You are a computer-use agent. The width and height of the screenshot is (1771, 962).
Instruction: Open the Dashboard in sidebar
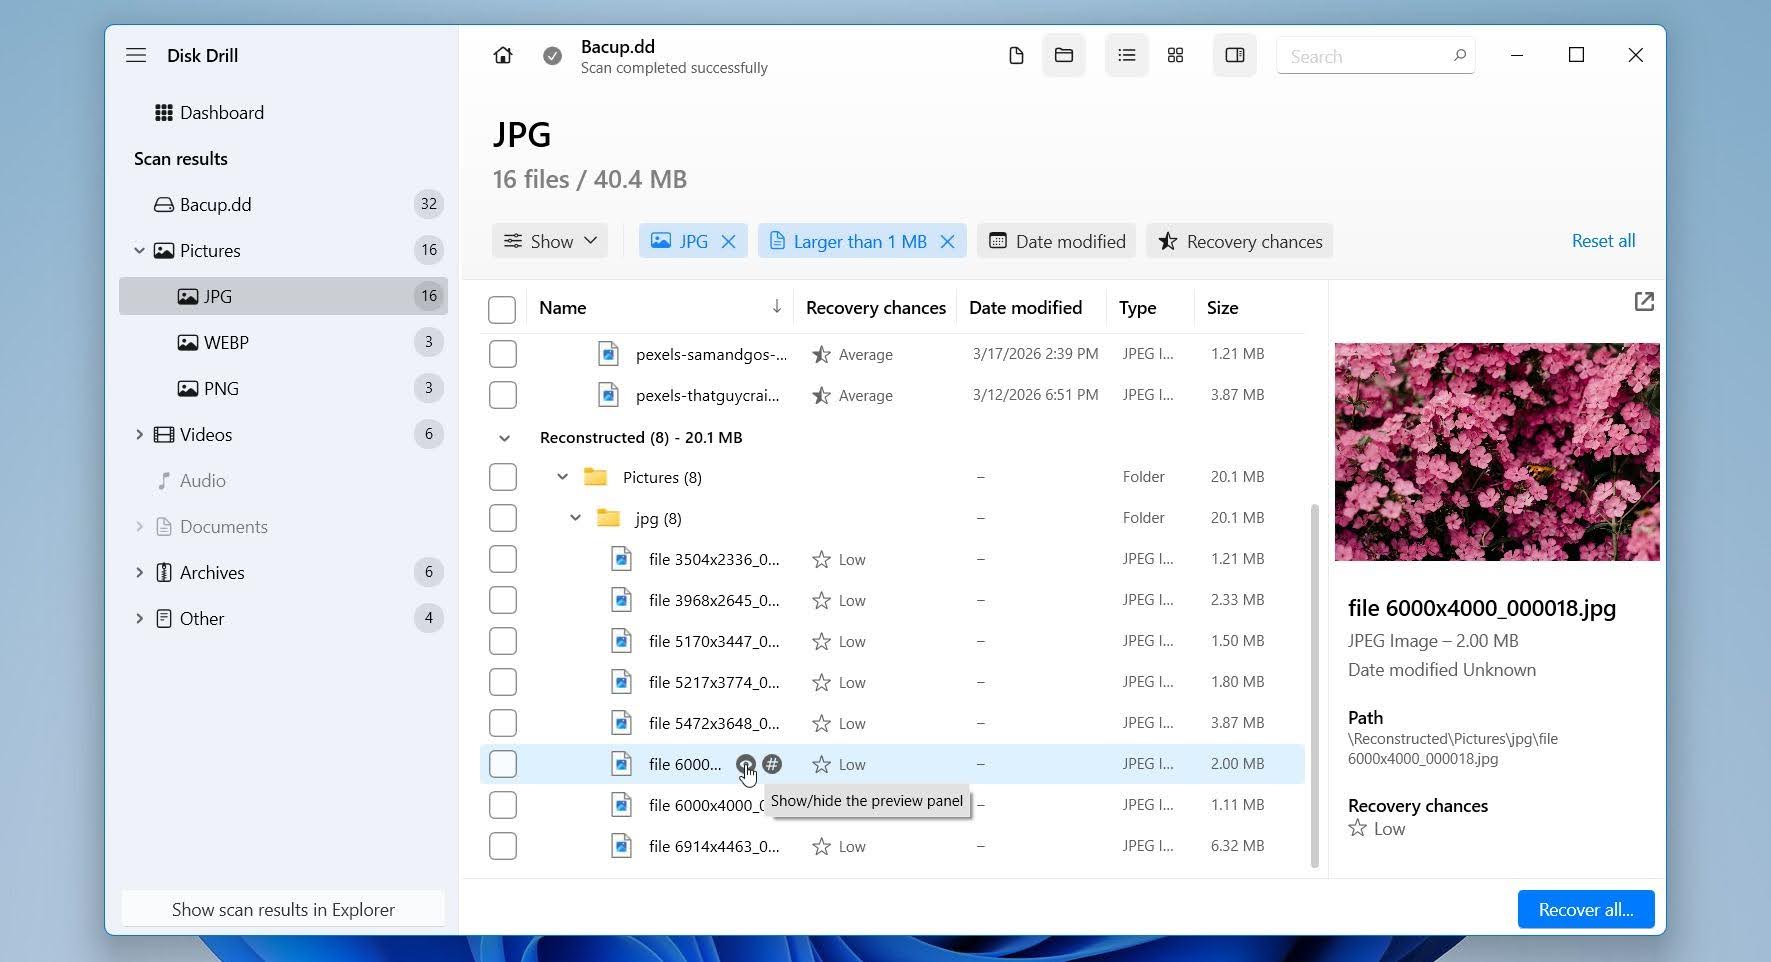[x=283, y=112]
